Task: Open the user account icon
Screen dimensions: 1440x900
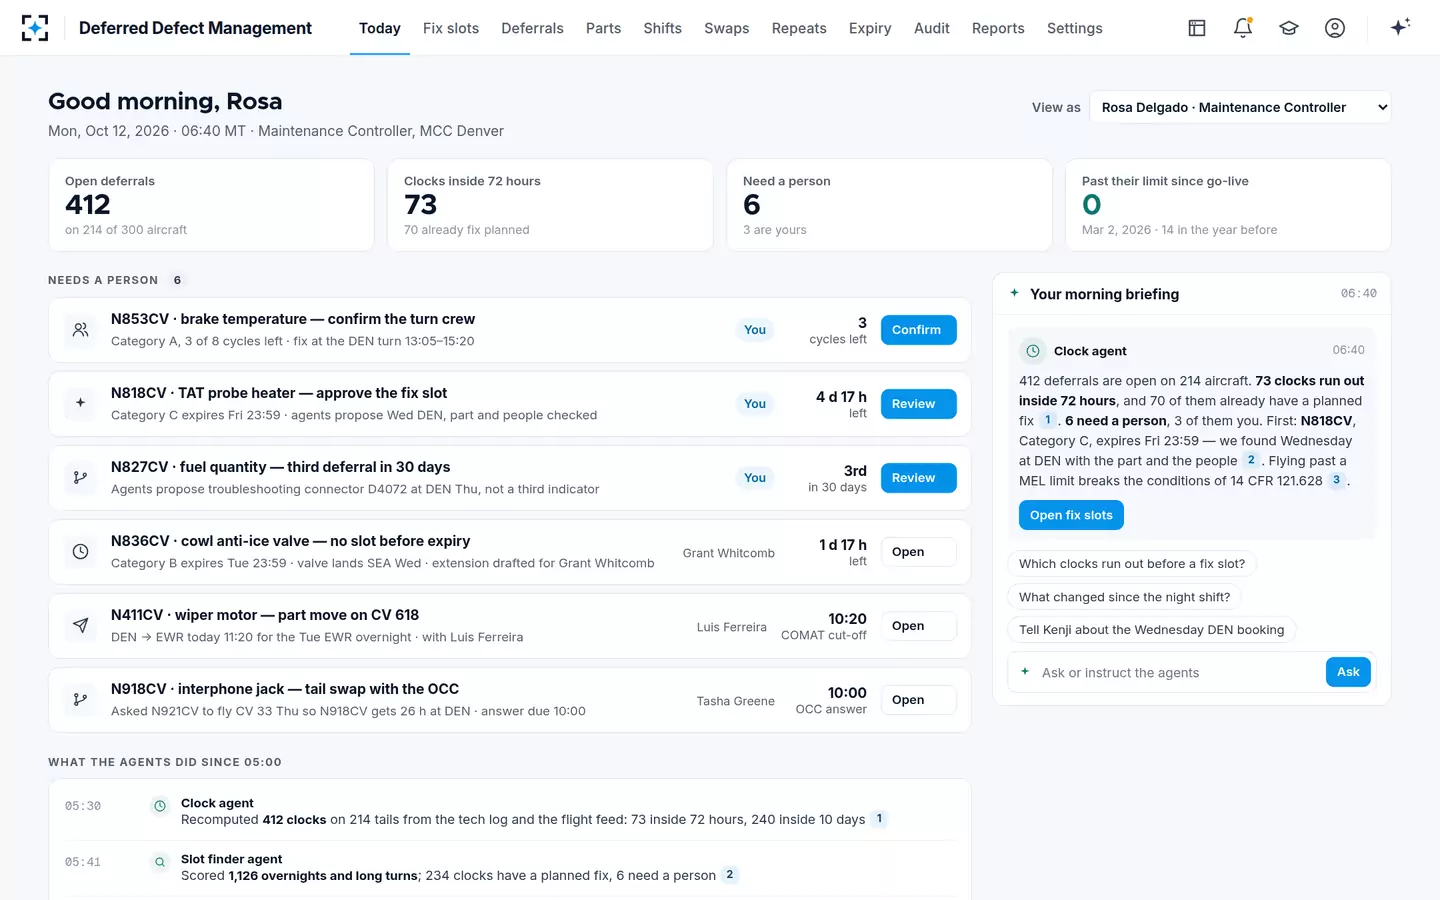Action: point(1335,28)
